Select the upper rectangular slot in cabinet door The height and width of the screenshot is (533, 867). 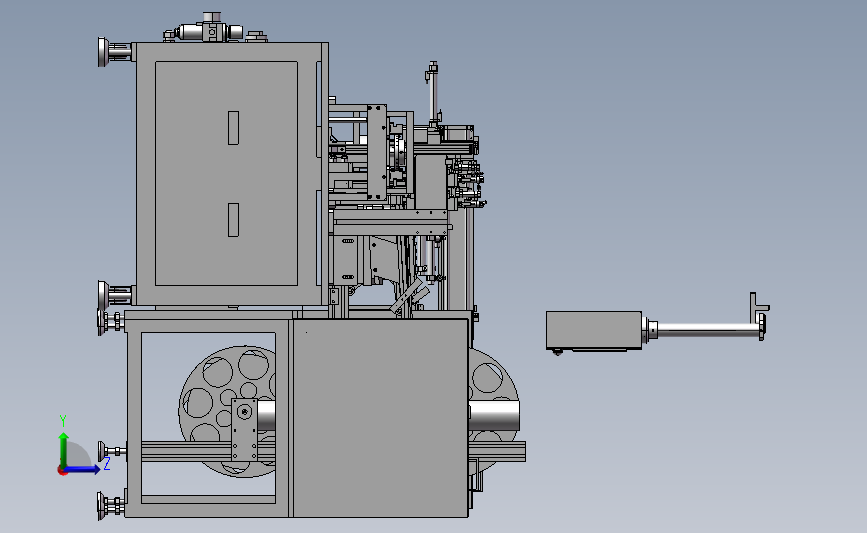click(x=233, y=128)
